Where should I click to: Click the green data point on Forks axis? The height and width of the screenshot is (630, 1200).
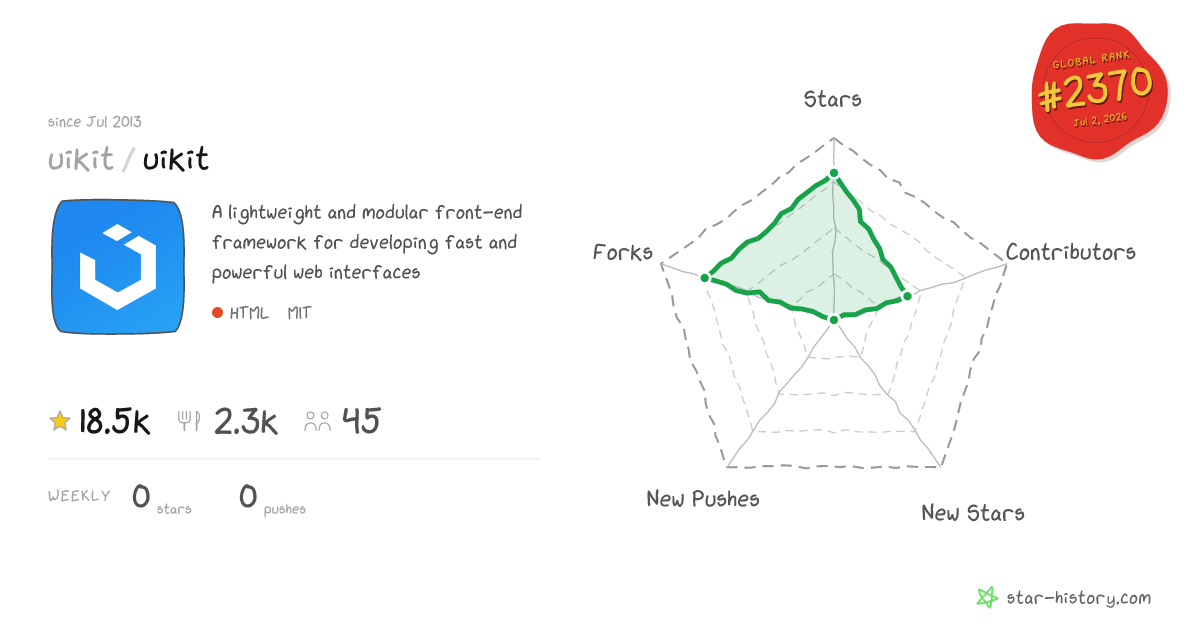705,277
